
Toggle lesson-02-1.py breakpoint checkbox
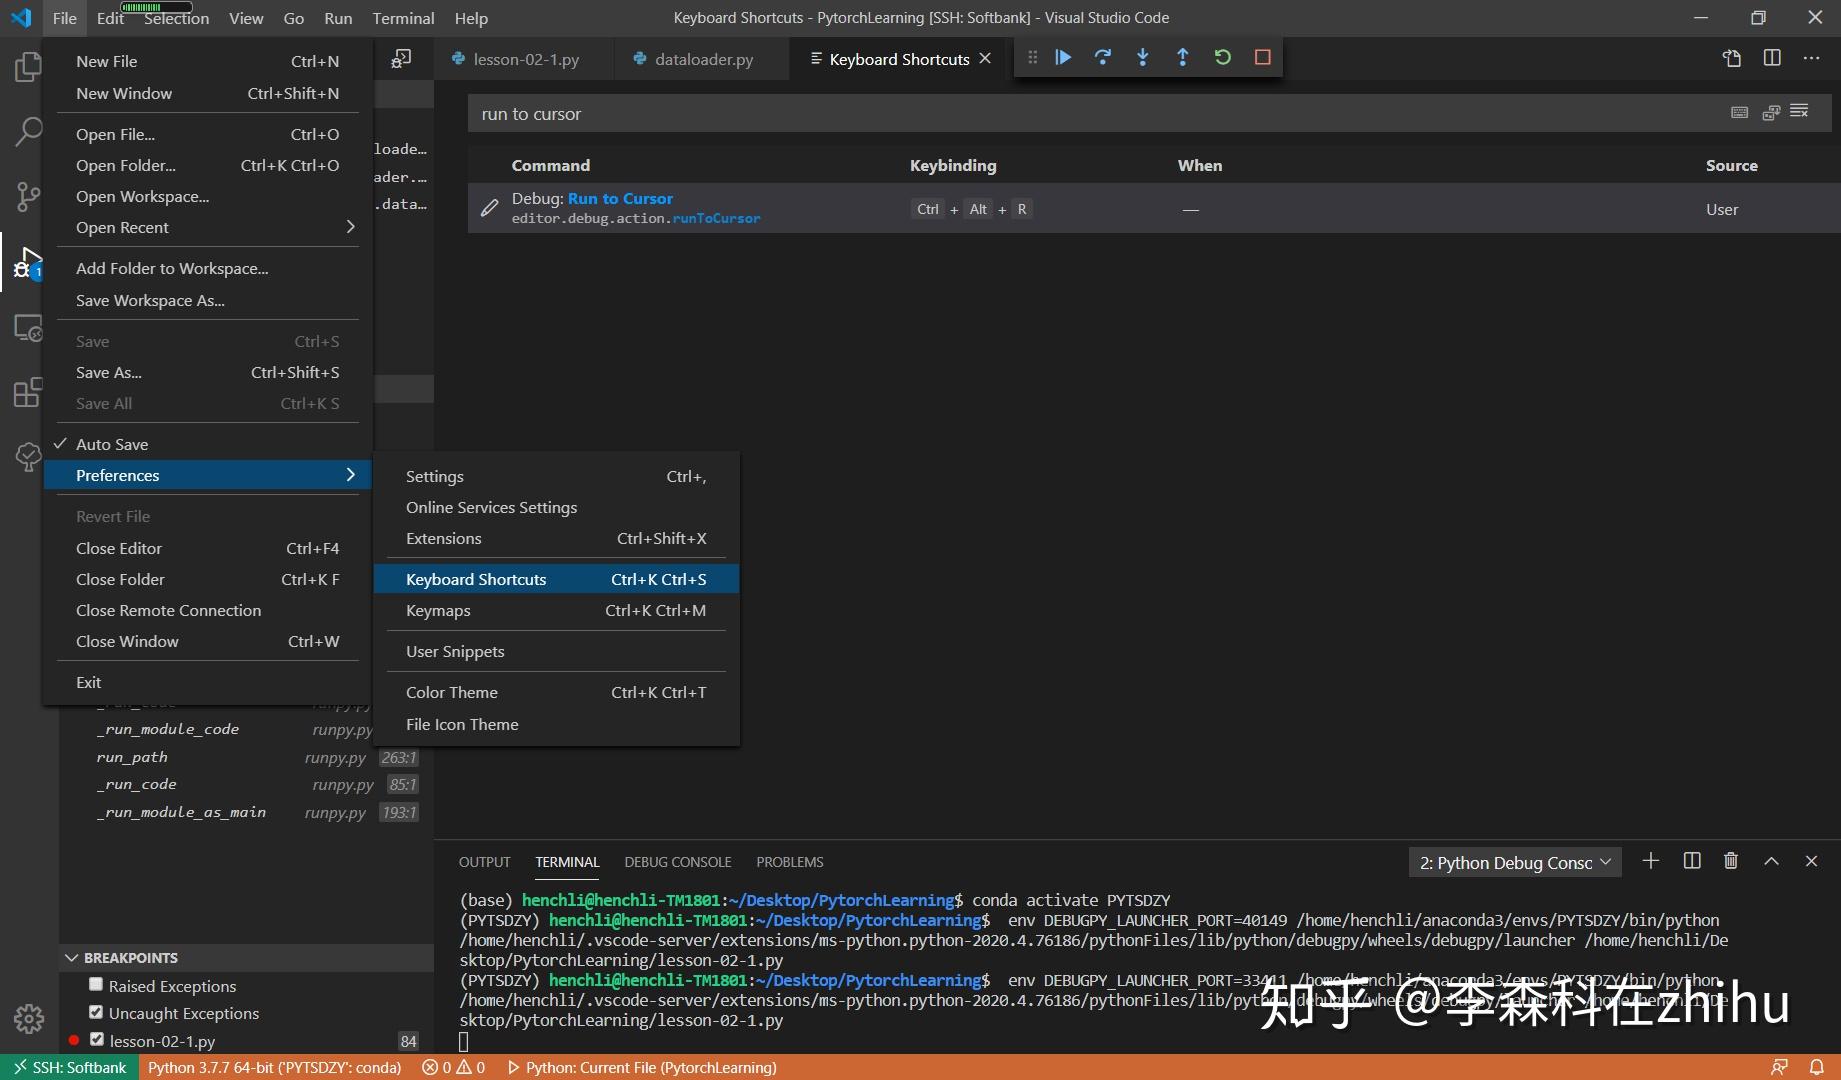tap(96, 1040)
